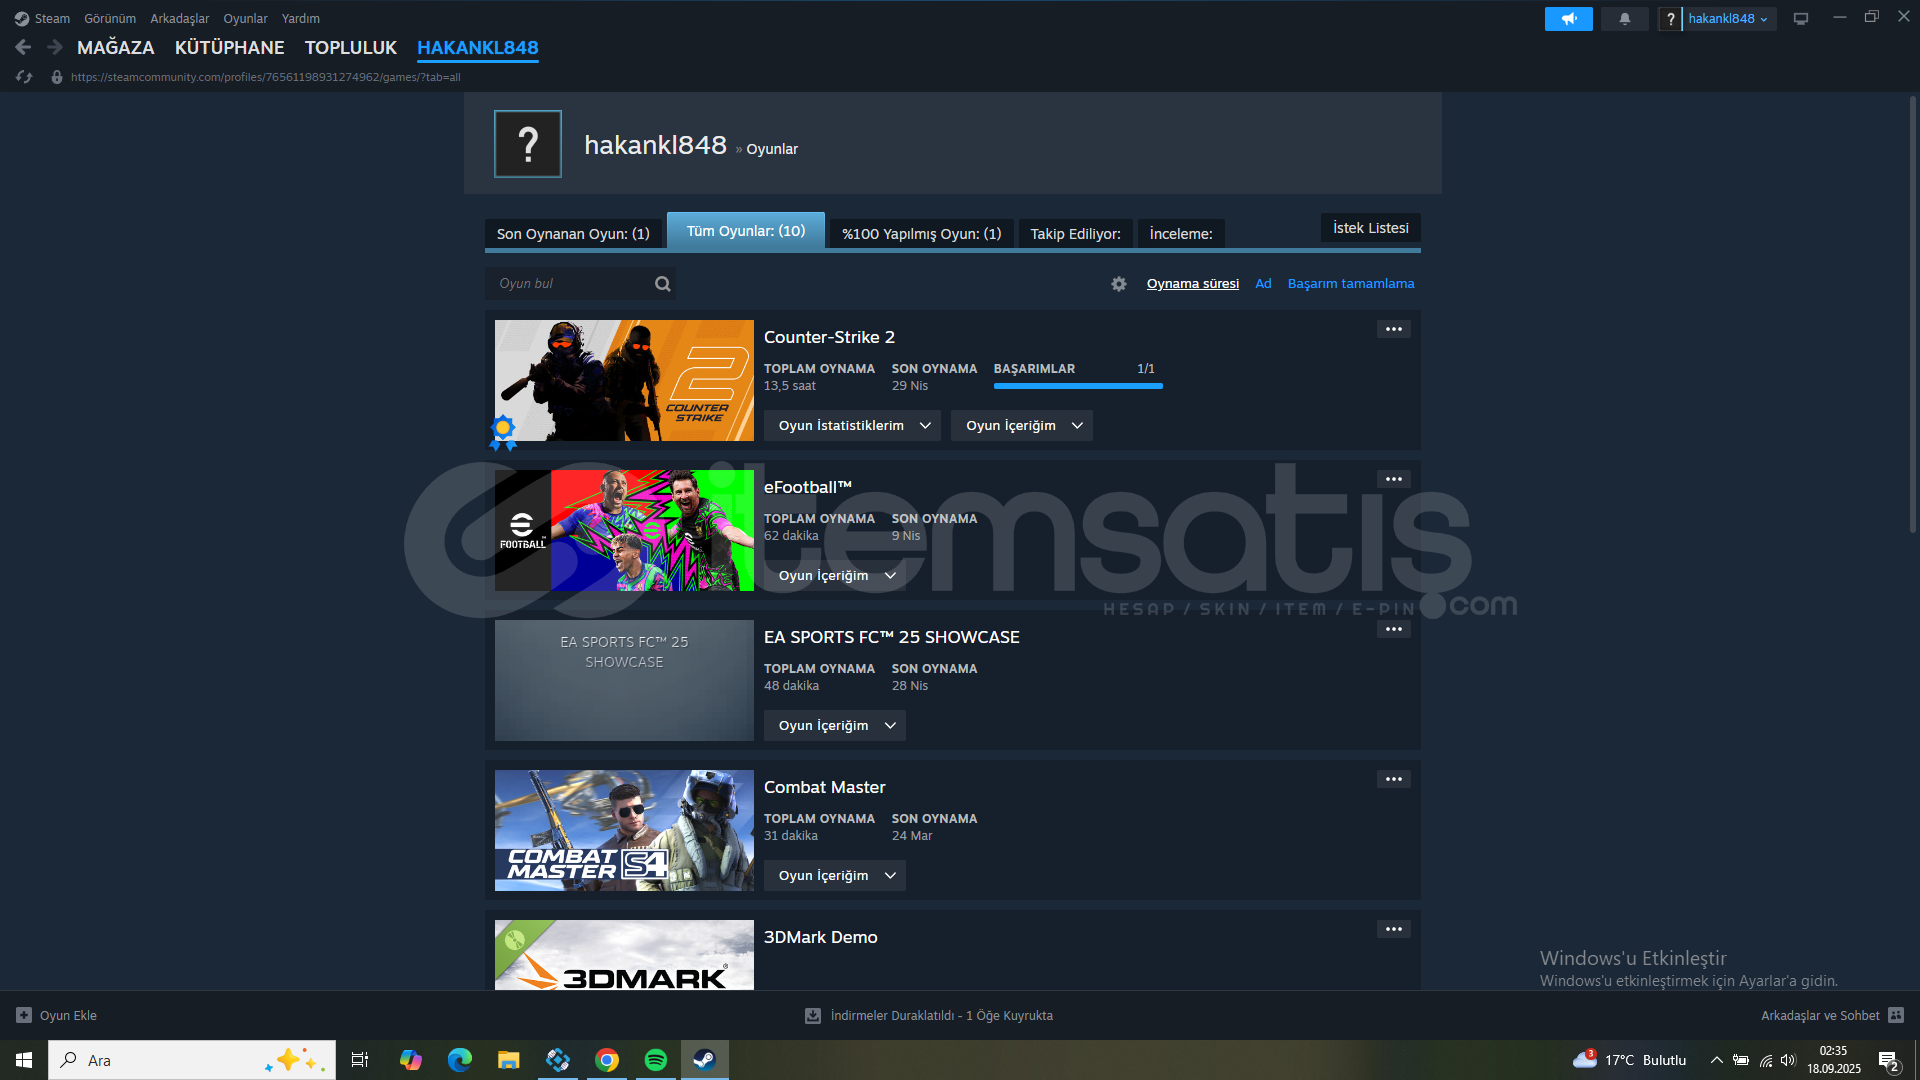This screenshot has height=1080, width=1920.
Task: Open eFootball three-dots menu
Action: pyautogui.click(x=1394, y=479)
